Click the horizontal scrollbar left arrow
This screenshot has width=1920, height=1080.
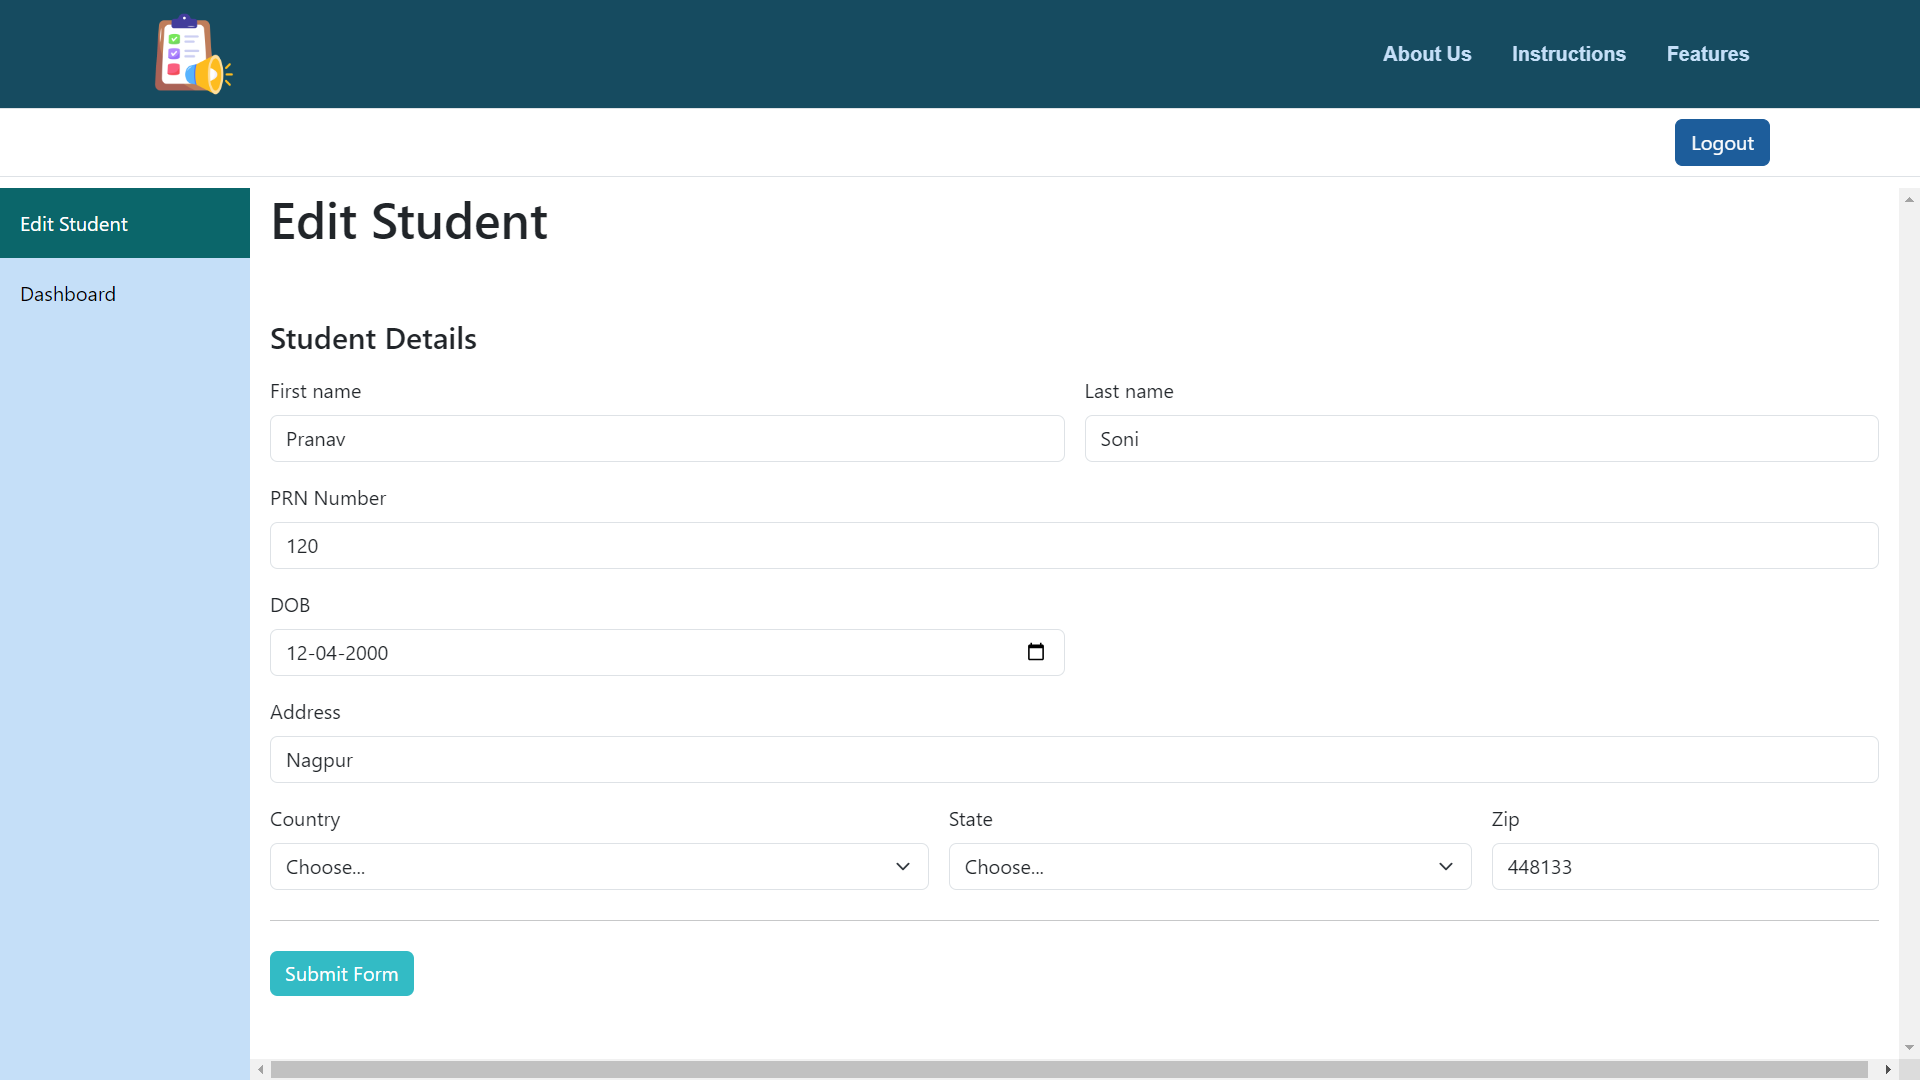point(261,1069)
